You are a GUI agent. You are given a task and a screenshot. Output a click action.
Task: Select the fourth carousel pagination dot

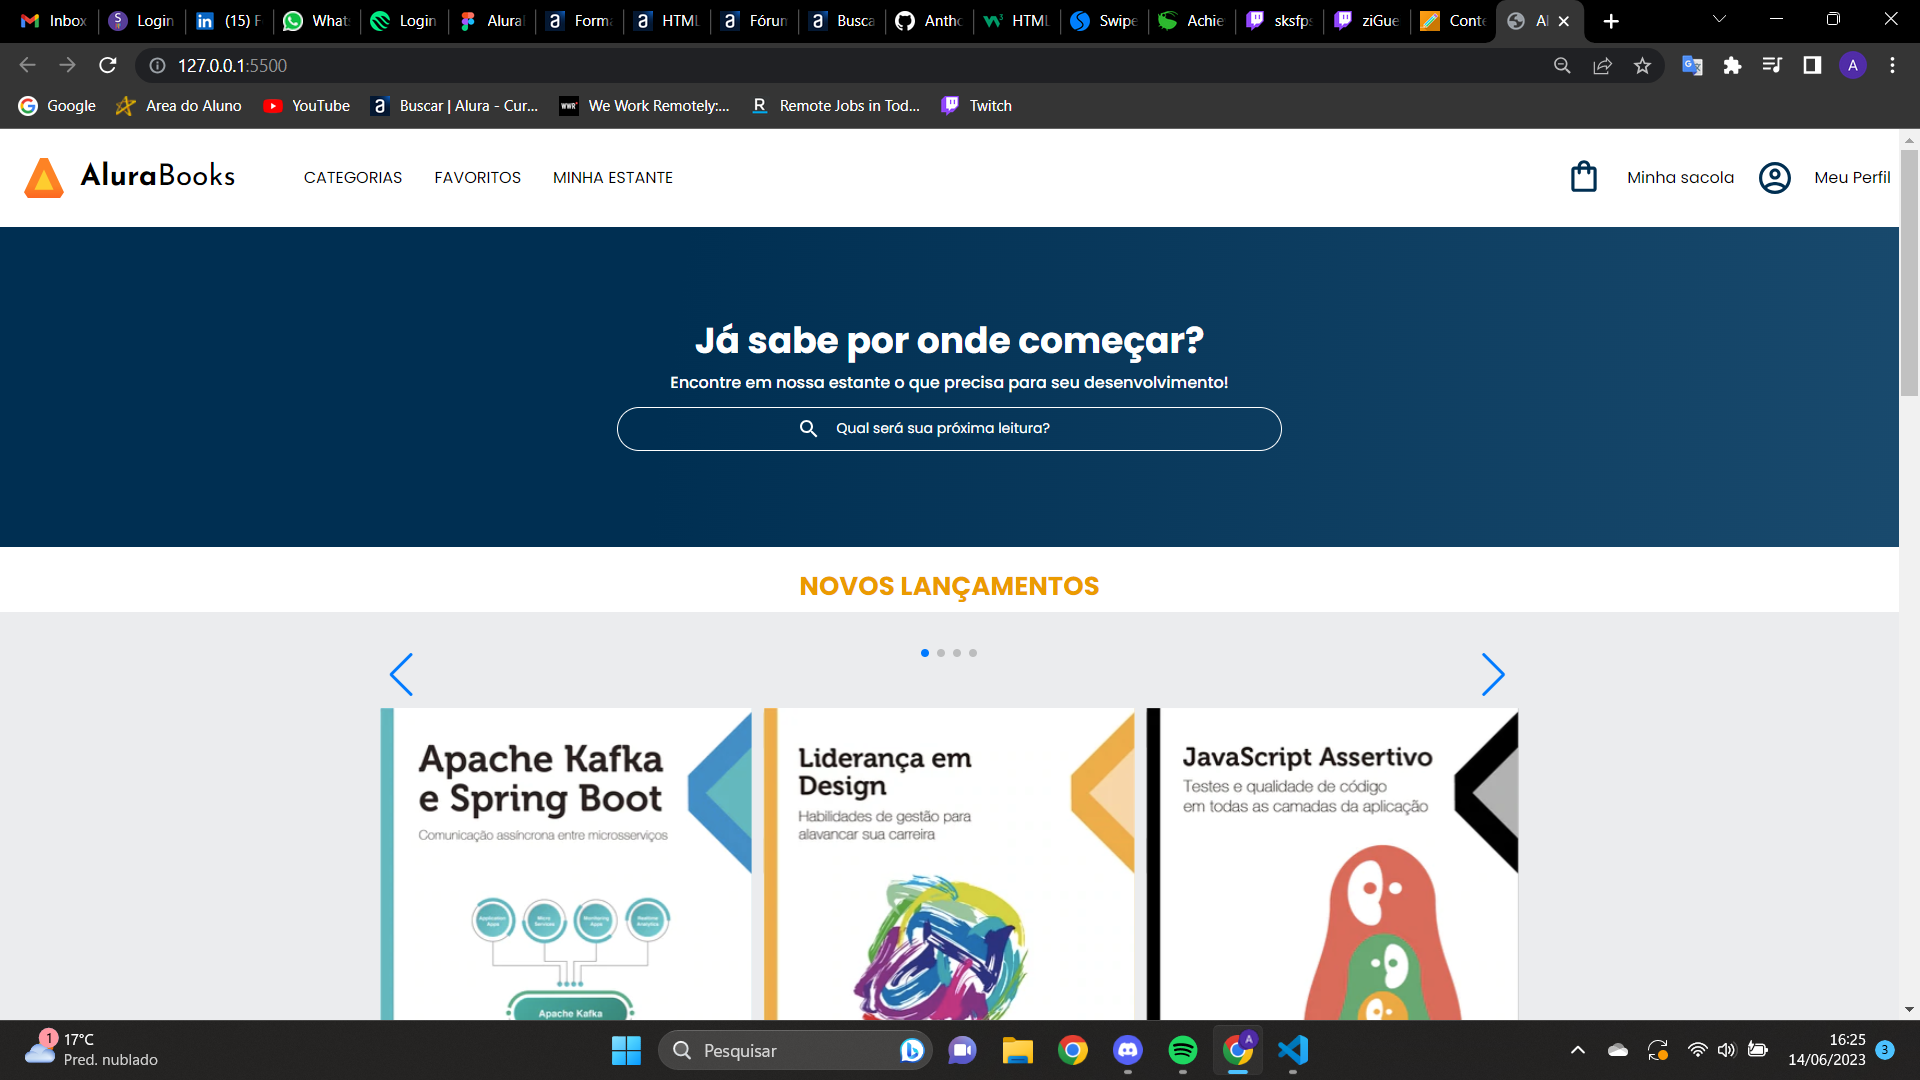pos(973,653)
